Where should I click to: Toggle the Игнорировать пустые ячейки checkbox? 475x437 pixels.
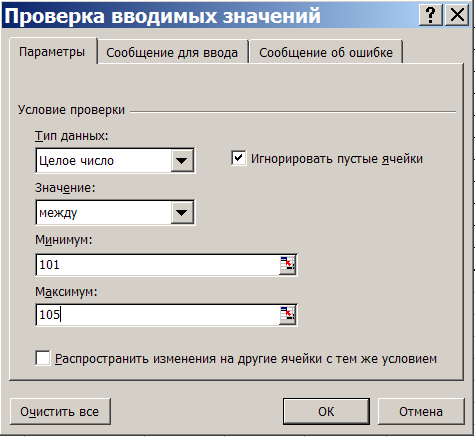coord(239,158)
